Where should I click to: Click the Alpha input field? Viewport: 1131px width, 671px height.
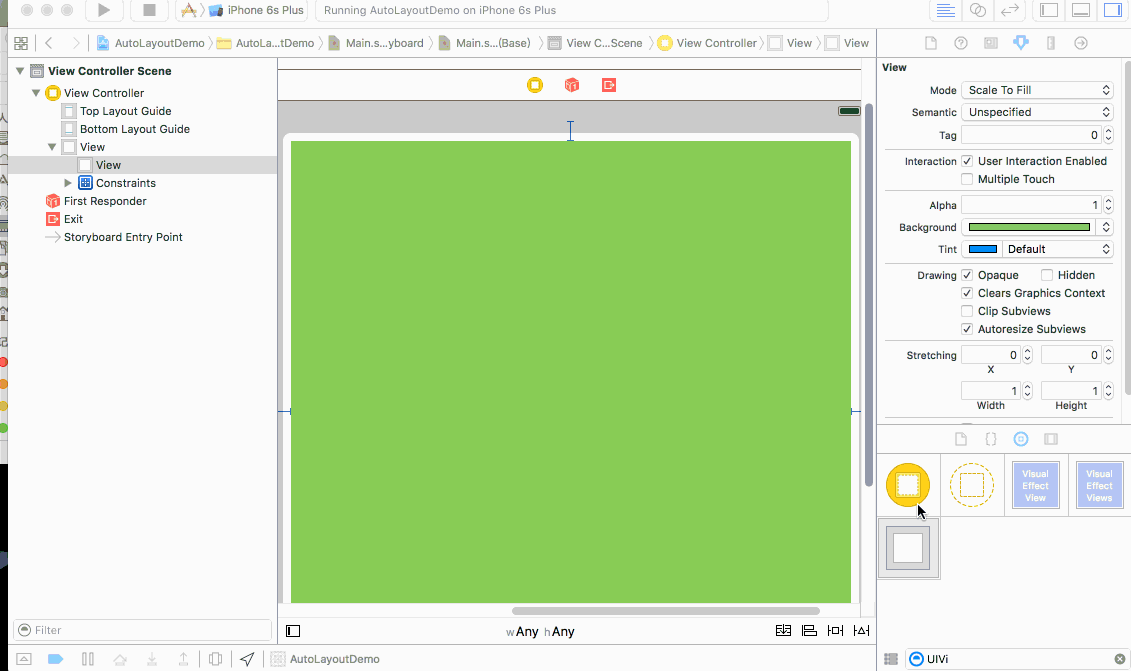coord(1030,205)
